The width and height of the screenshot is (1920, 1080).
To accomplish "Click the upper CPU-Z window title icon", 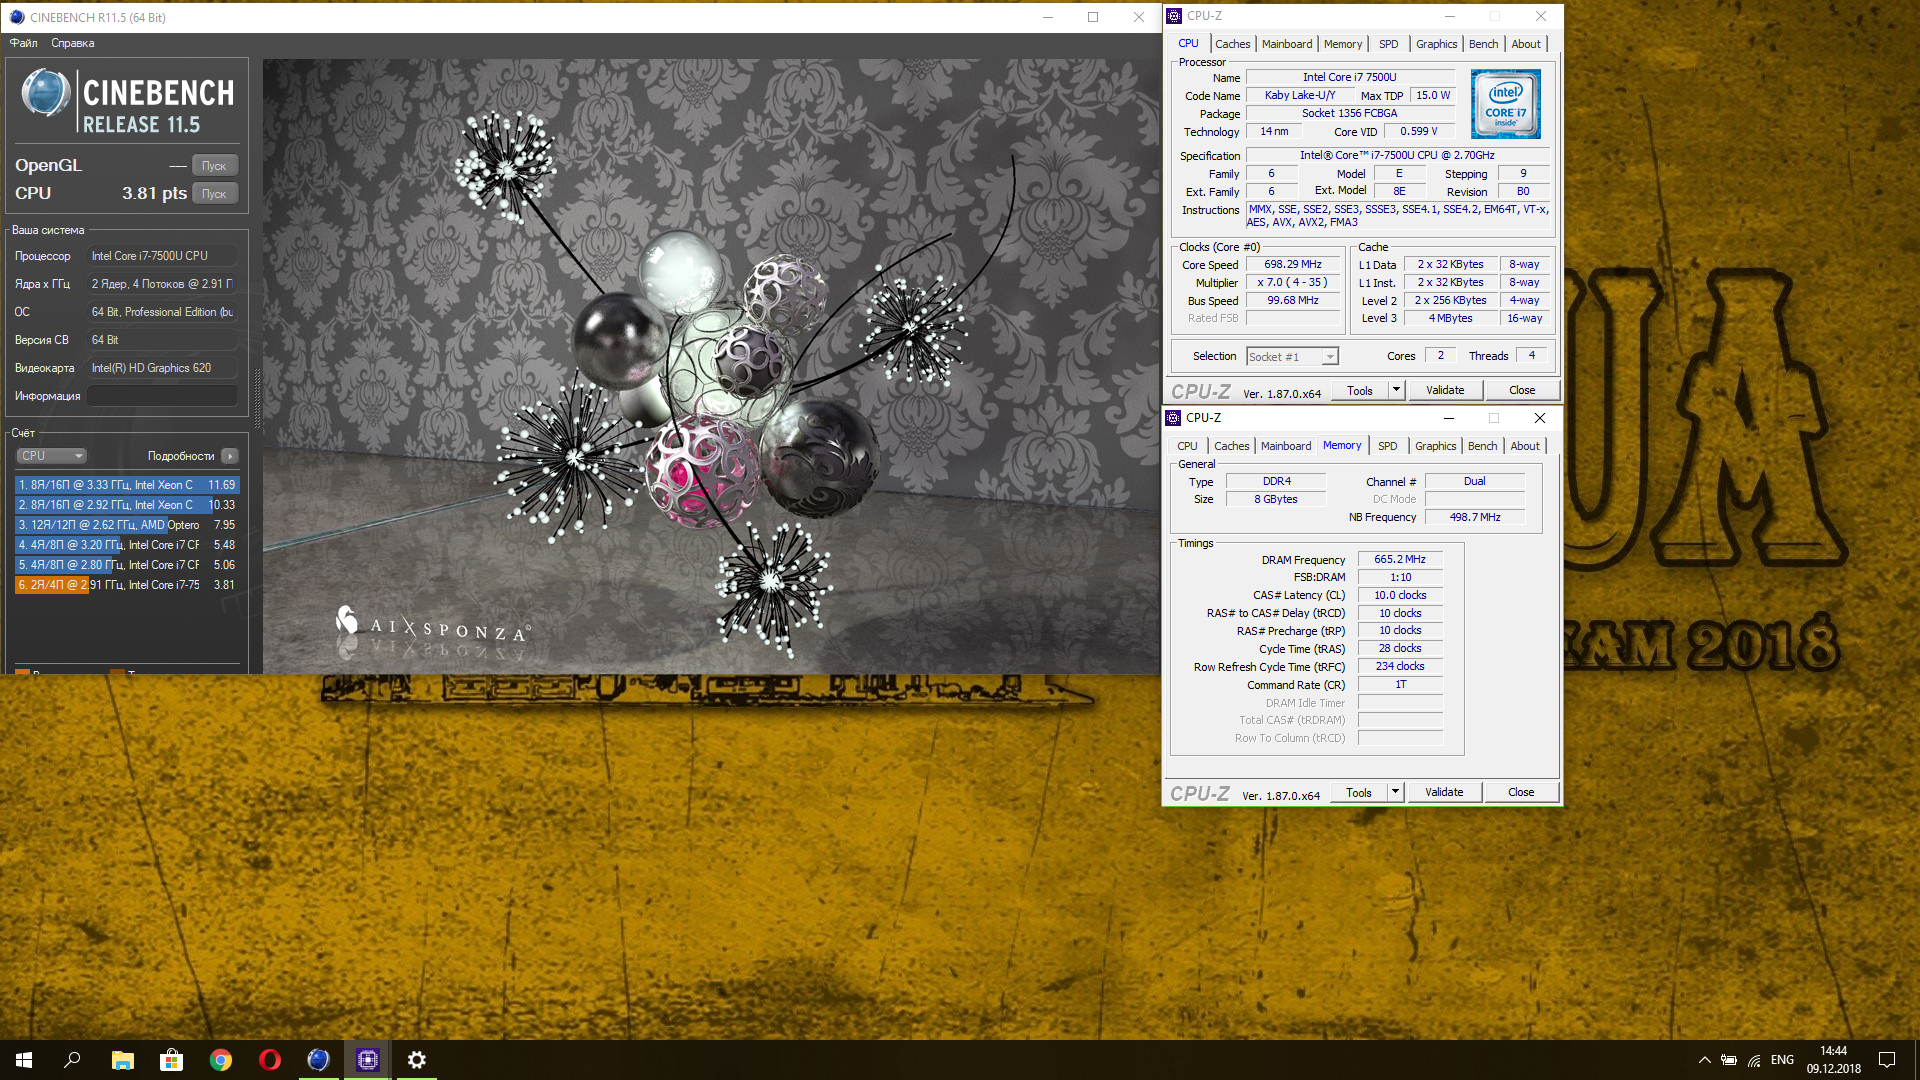I will pyautogui.click(x=1174, y=16).
